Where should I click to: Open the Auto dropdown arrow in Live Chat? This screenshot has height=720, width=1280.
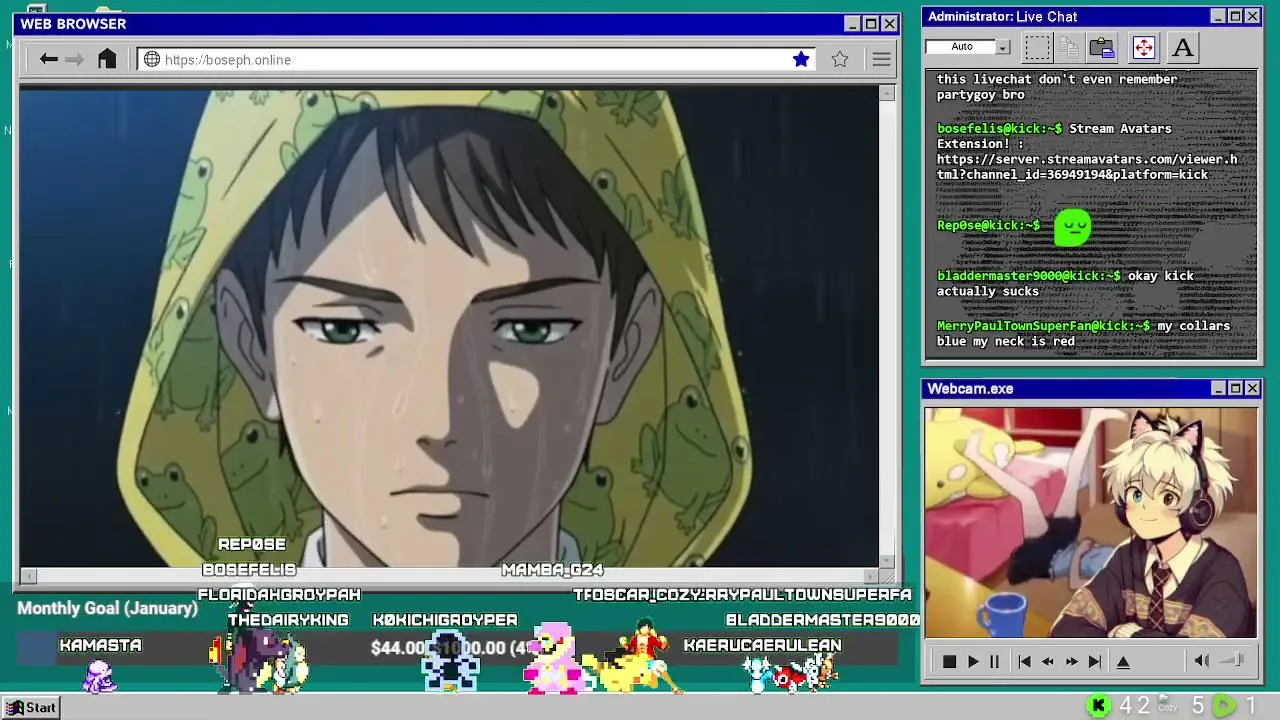1003,47
